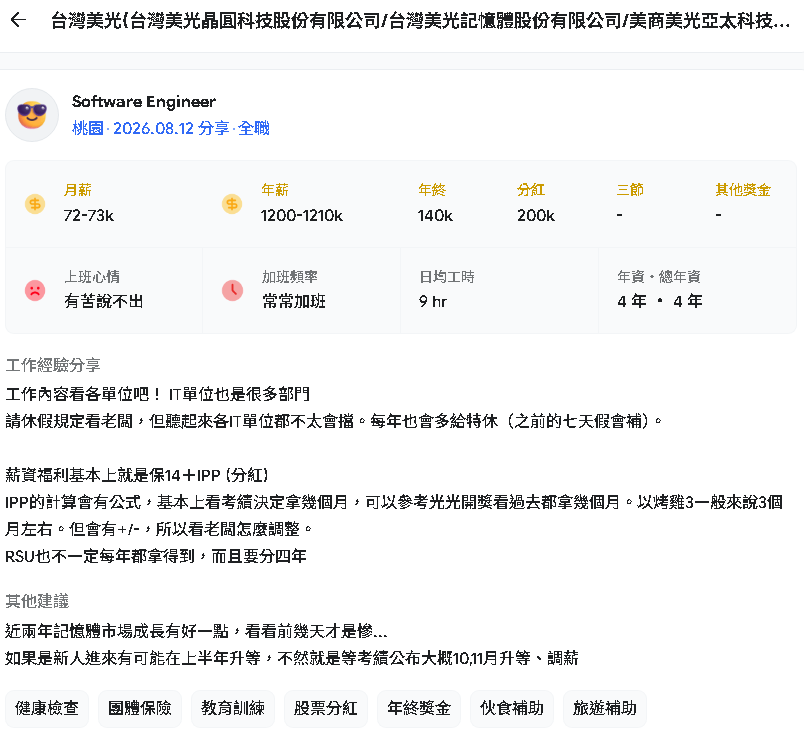Click the 其他建議 section heading
Screen dimensions: 804x736
click(x=37, y=601)
